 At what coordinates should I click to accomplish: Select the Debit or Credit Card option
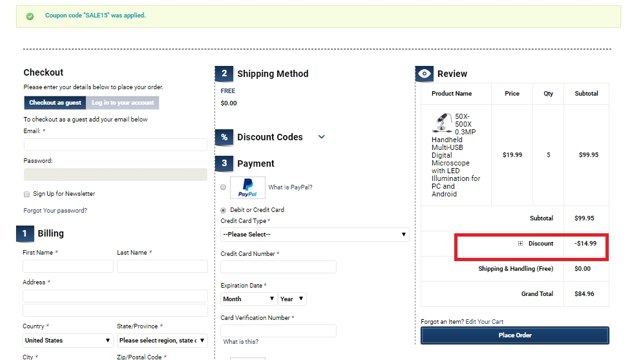223,210
